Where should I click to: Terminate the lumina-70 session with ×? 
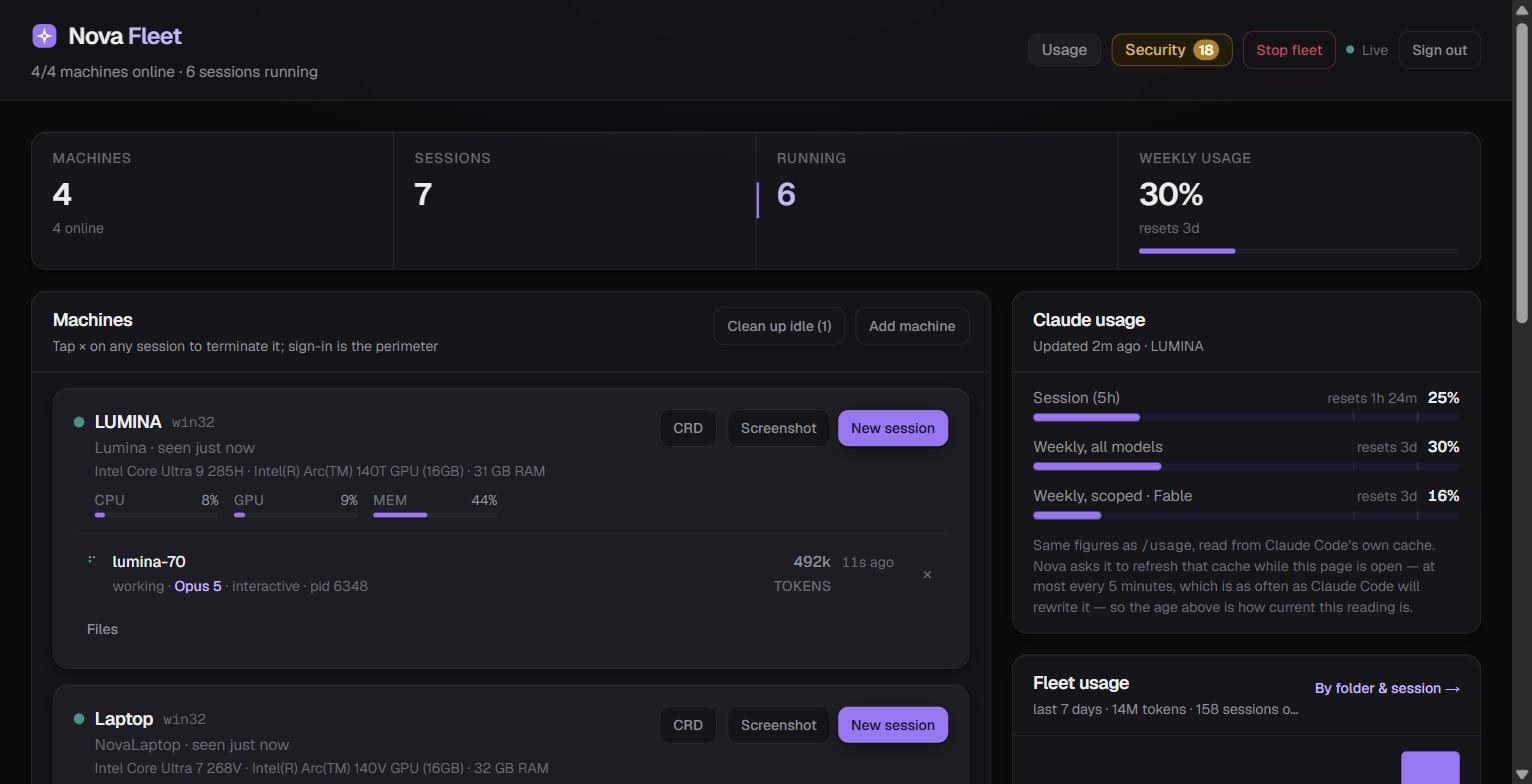pyautogui.click(x=927, y=575)
